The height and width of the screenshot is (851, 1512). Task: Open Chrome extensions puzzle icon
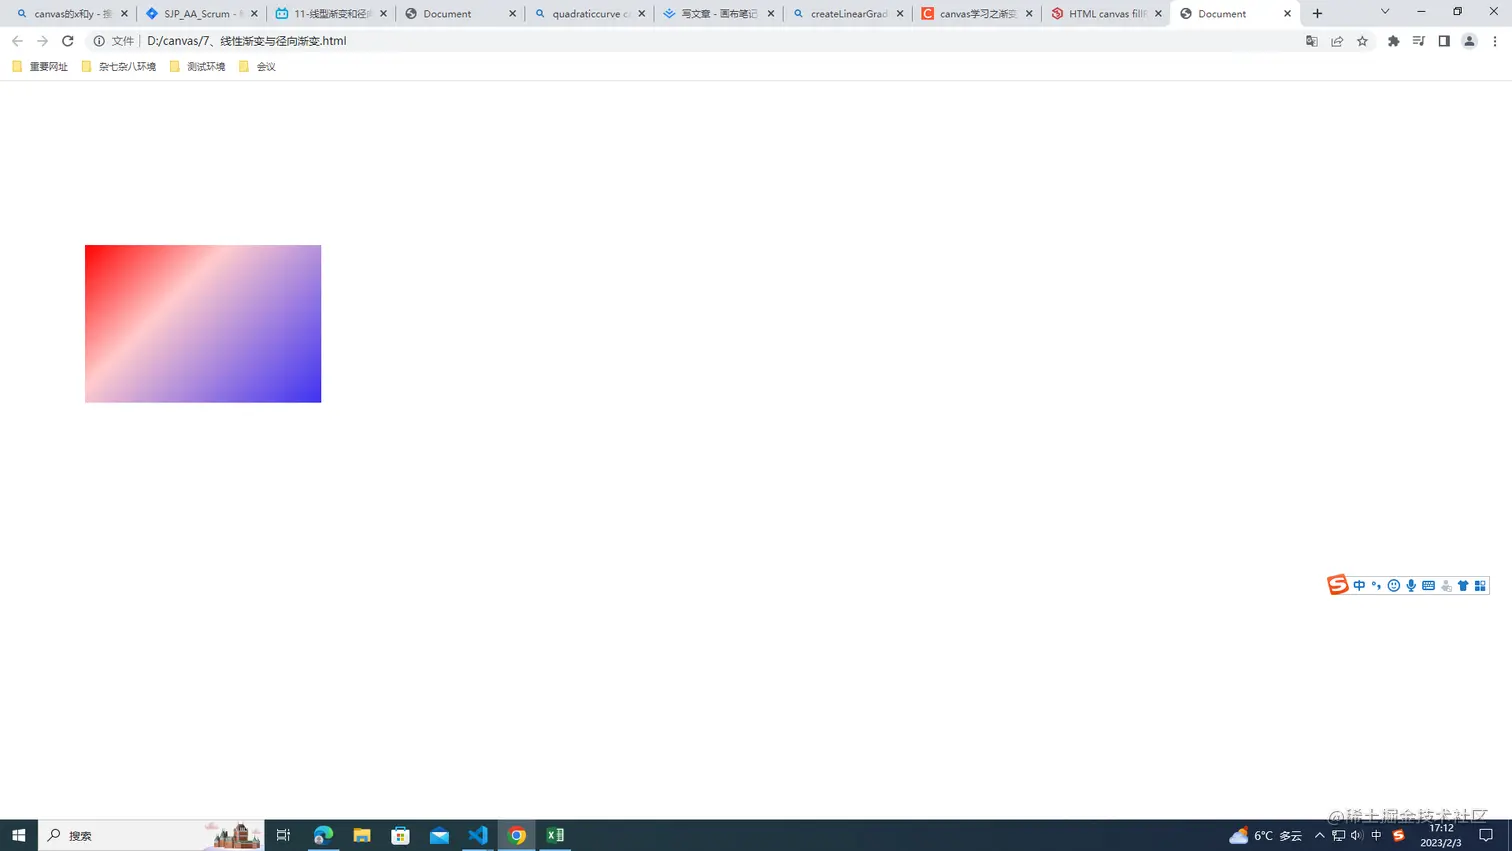[1393, 41]
